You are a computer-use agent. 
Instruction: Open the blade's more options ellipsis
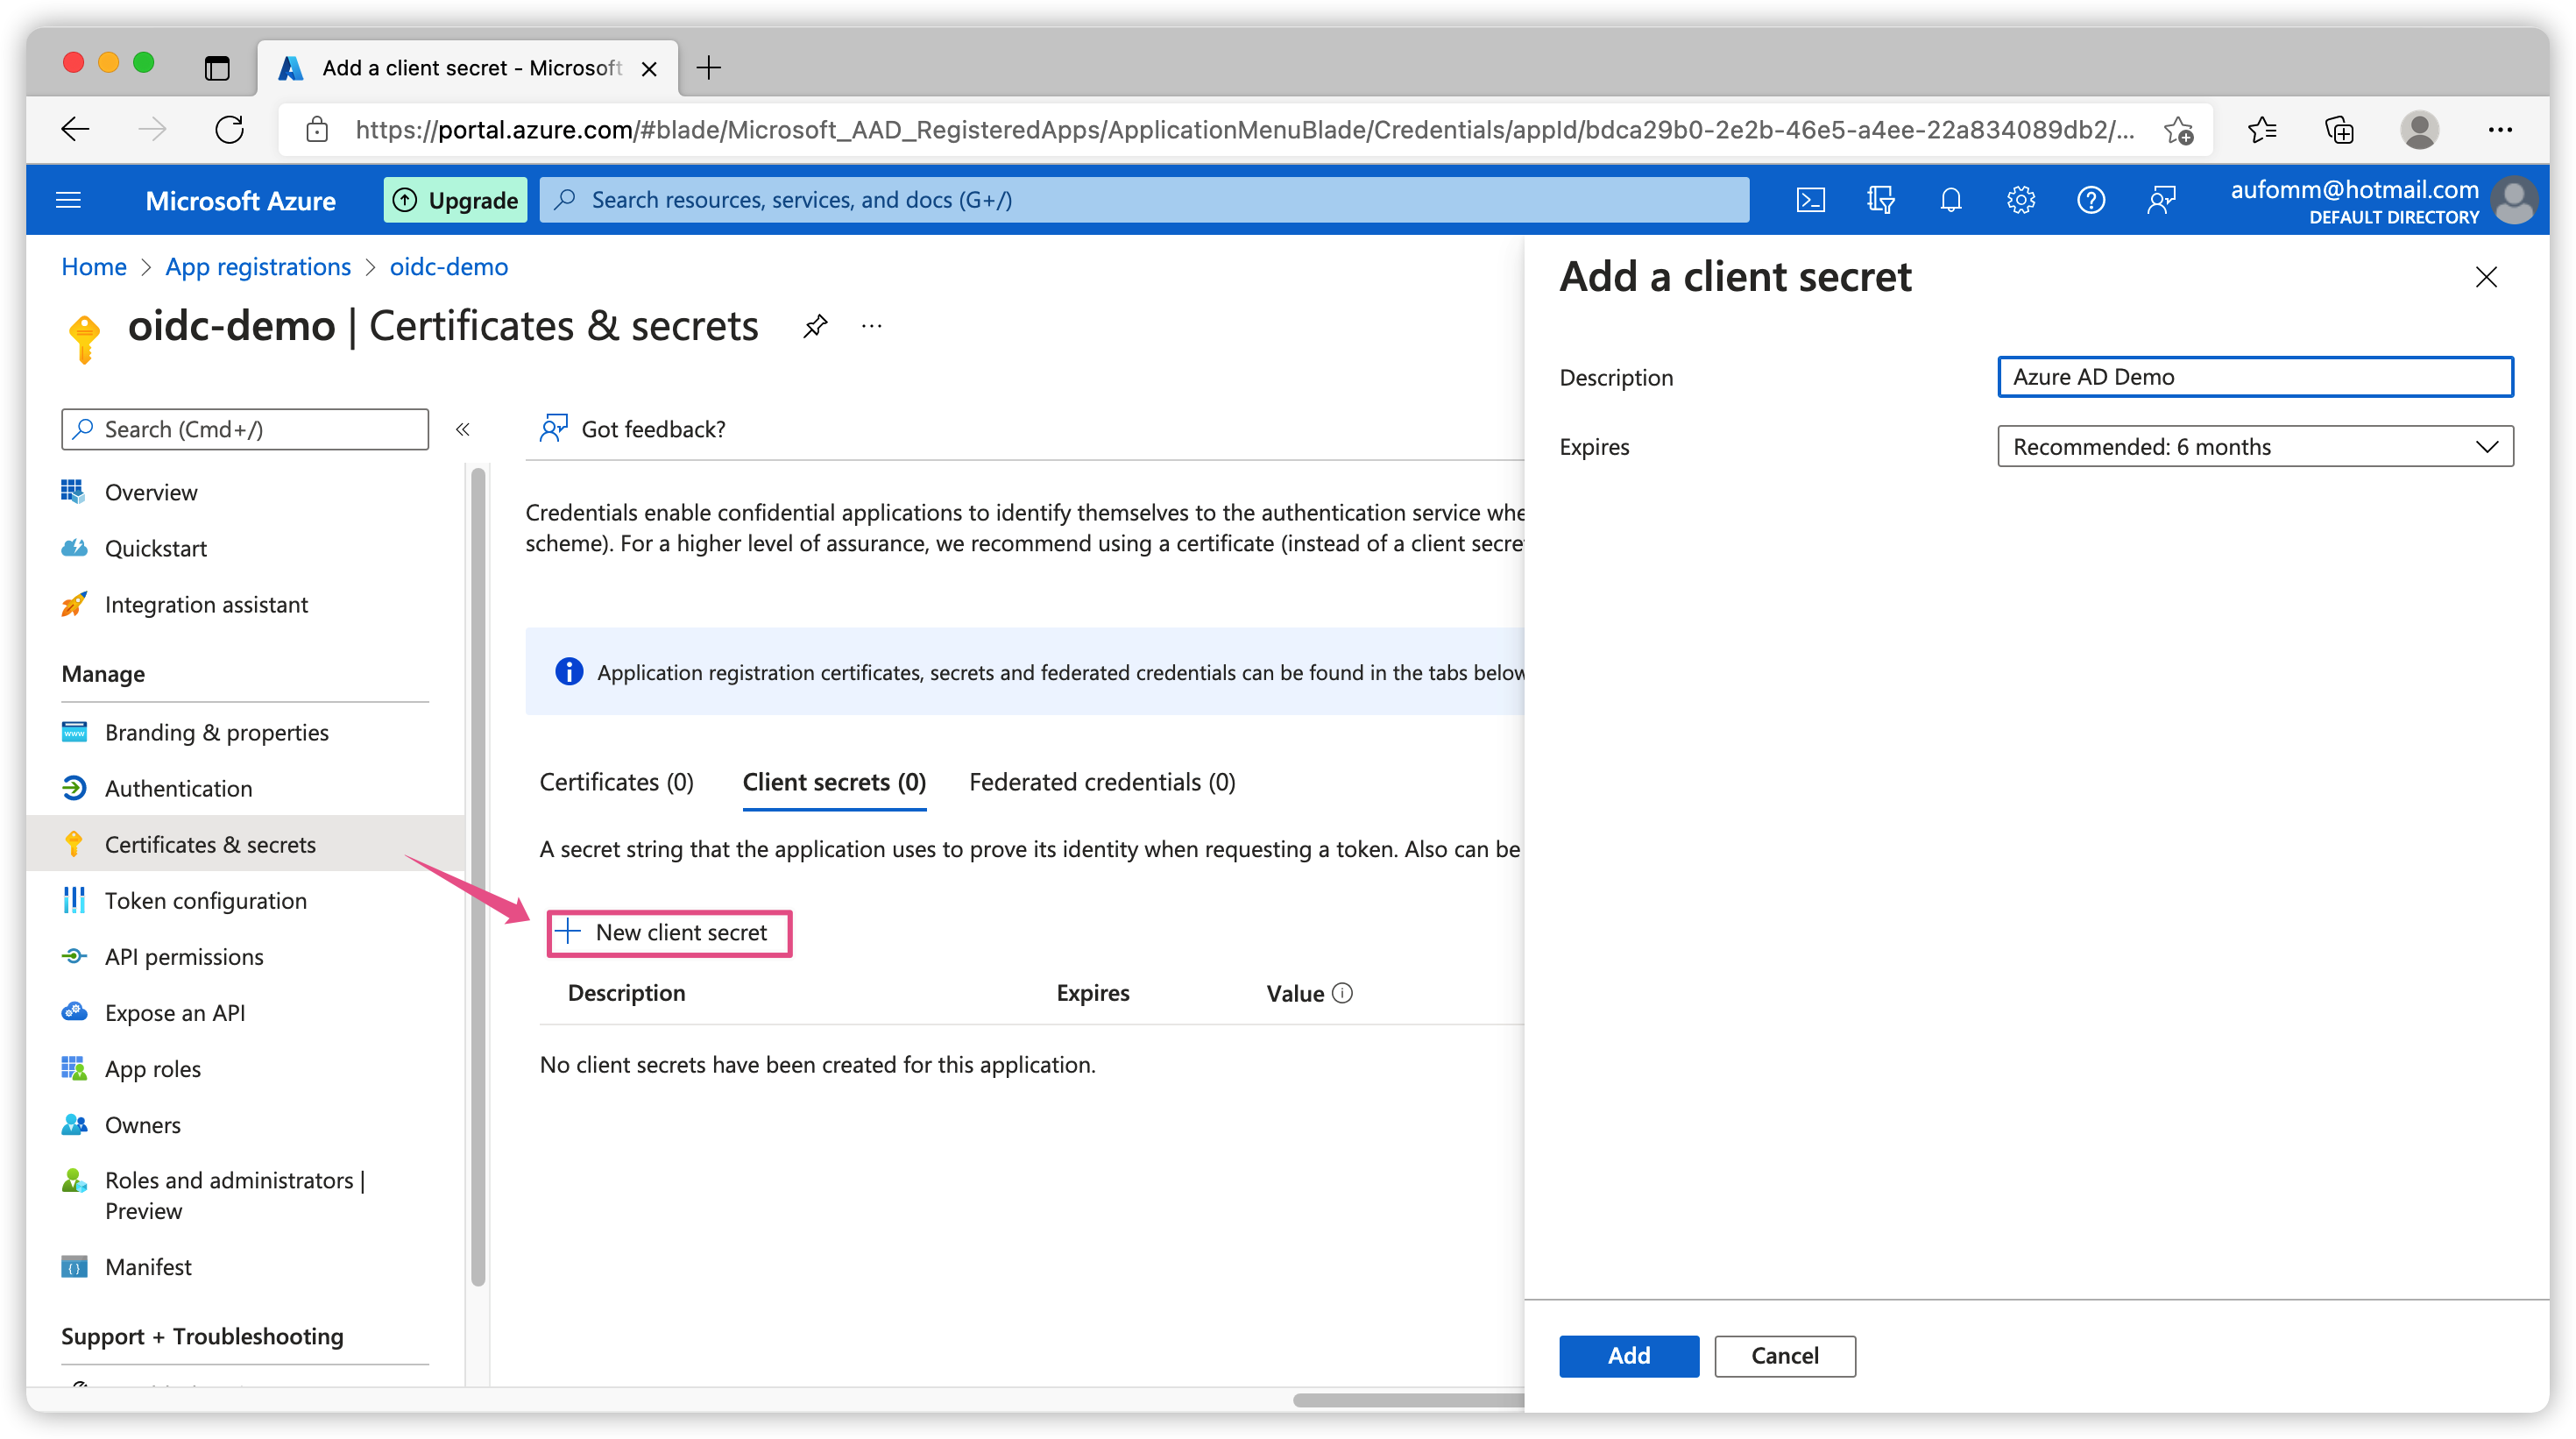871,326
